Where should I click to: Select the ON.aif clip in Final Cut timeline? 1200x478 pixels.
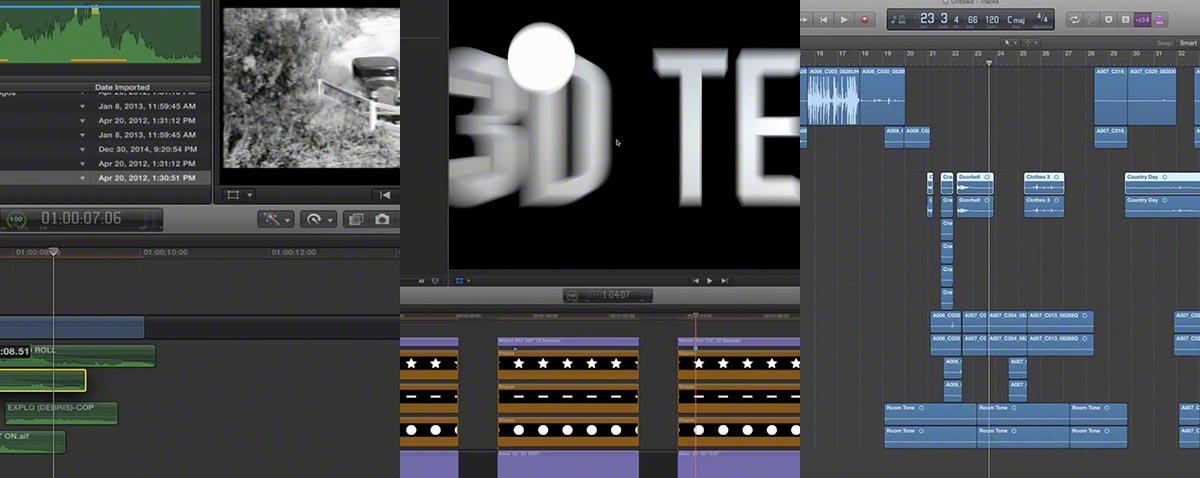pos(32,441)
